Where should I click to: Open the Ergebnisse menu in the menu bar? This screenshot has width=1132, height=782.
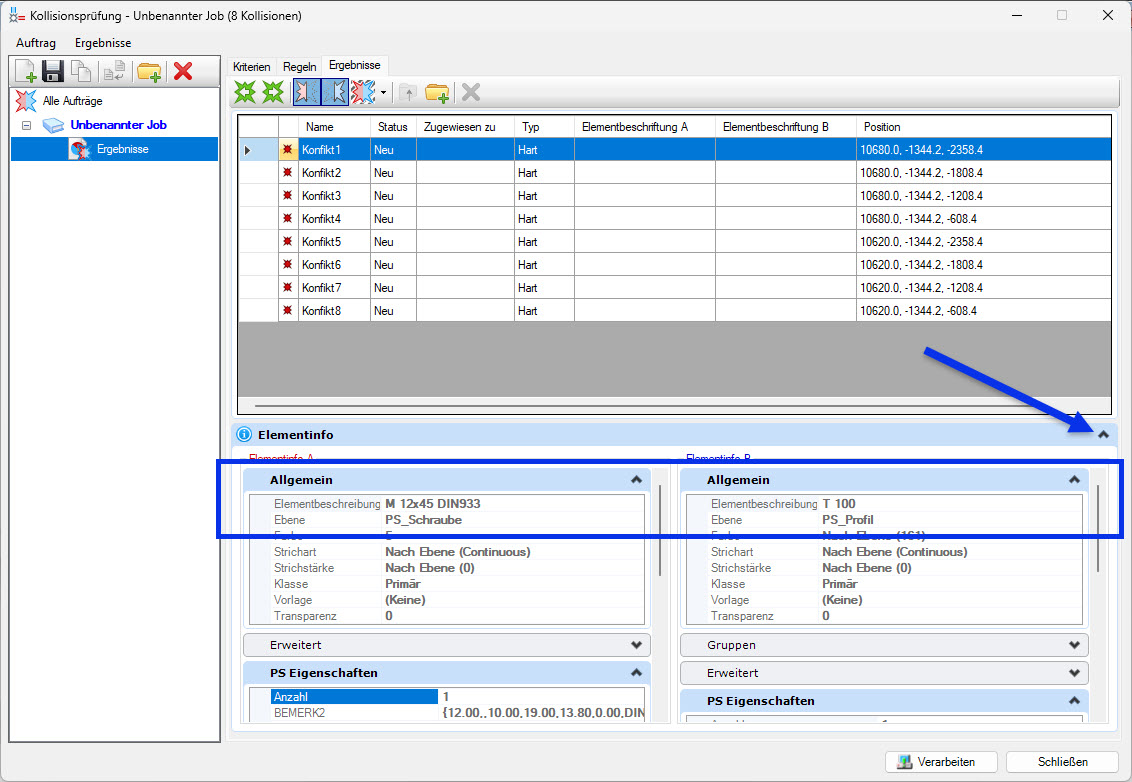pos(103,43)
